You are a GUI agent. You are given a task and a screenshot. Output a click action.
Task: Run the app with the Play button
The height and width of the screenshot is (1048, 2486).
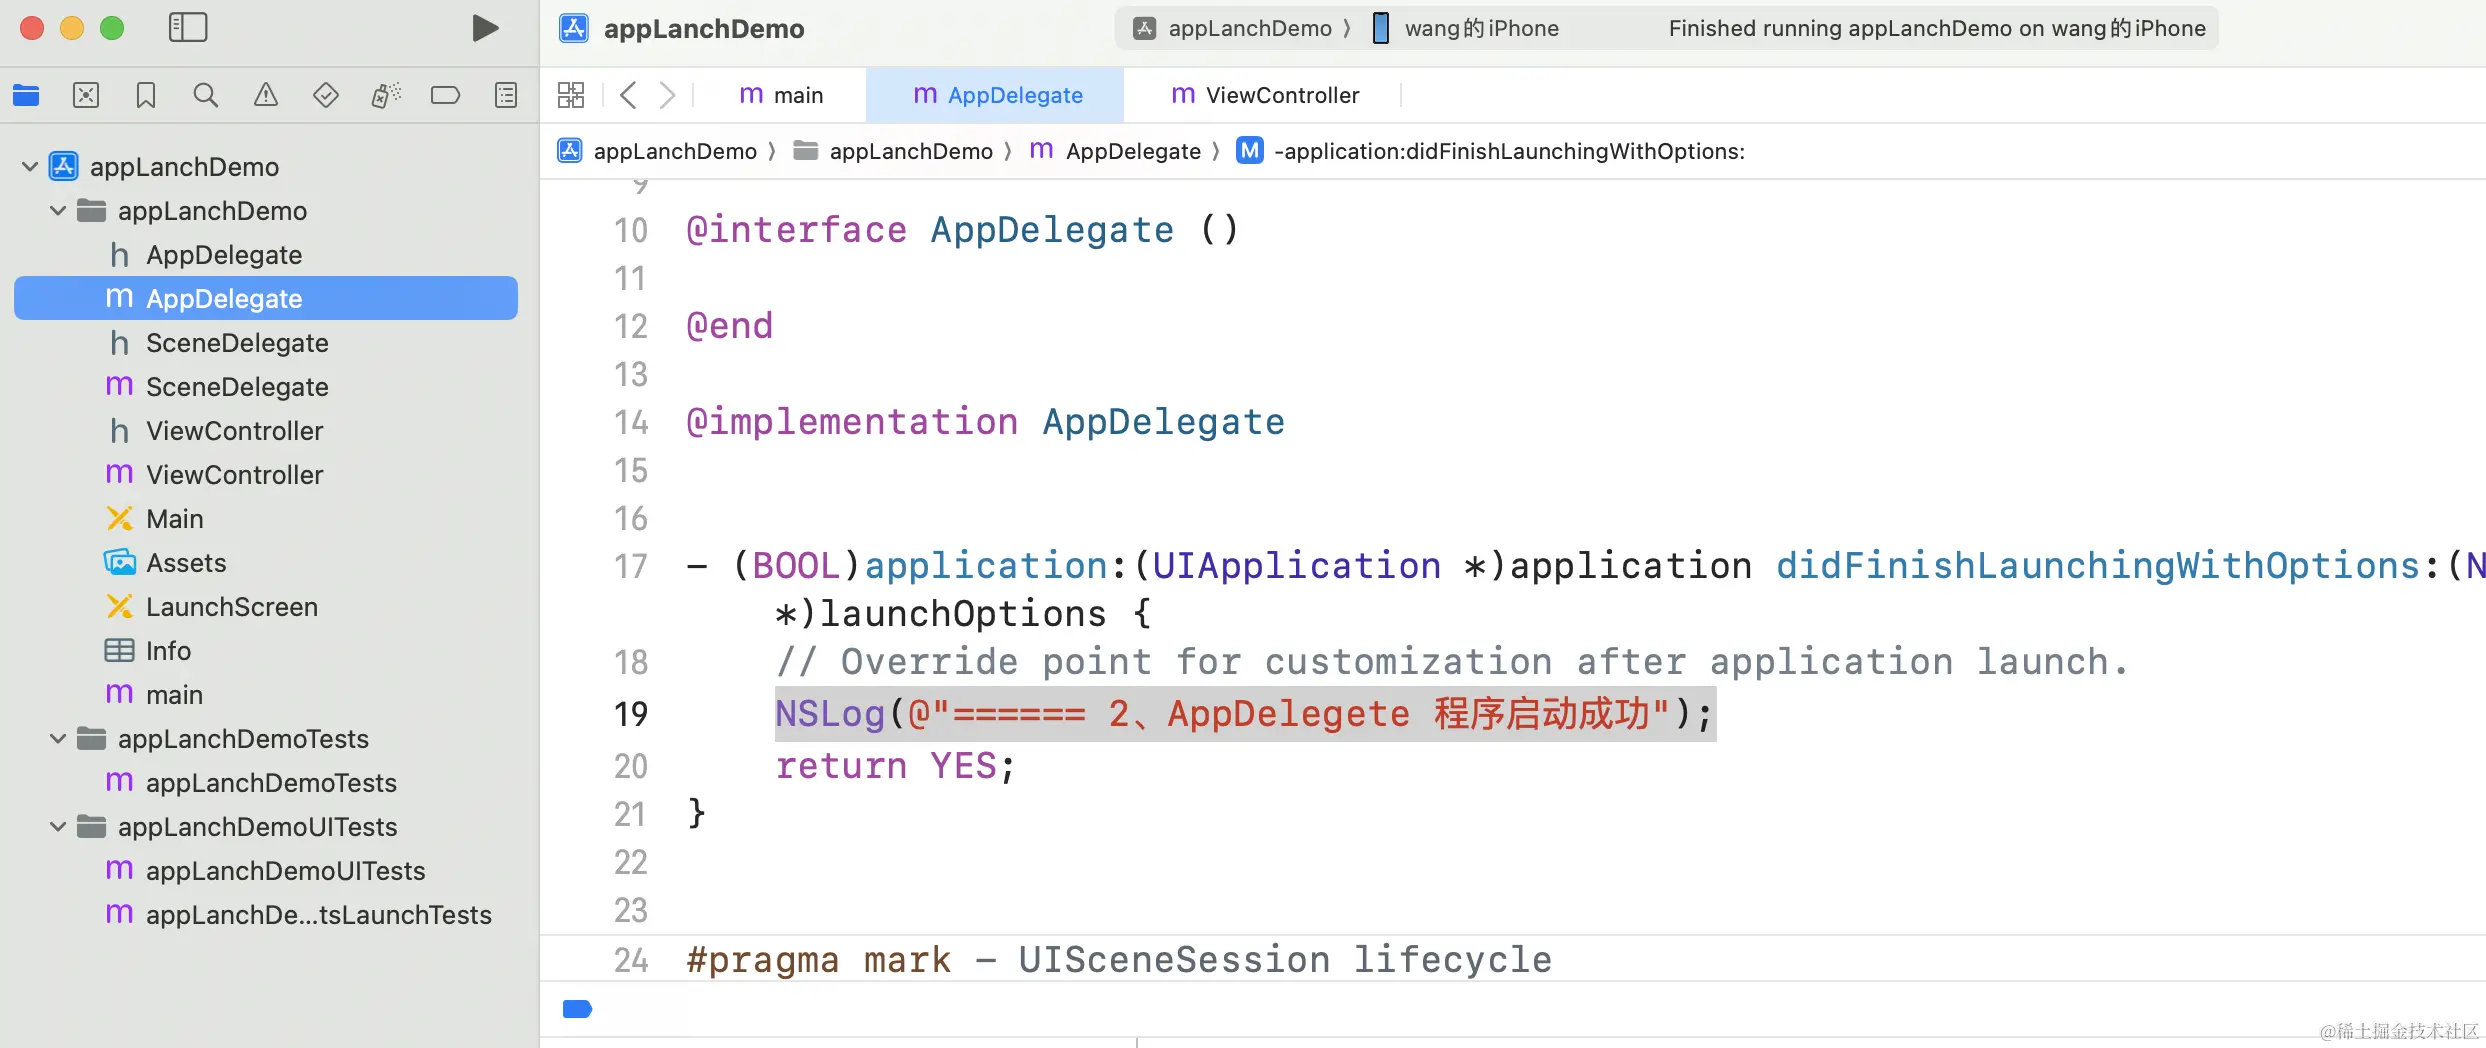485,28
